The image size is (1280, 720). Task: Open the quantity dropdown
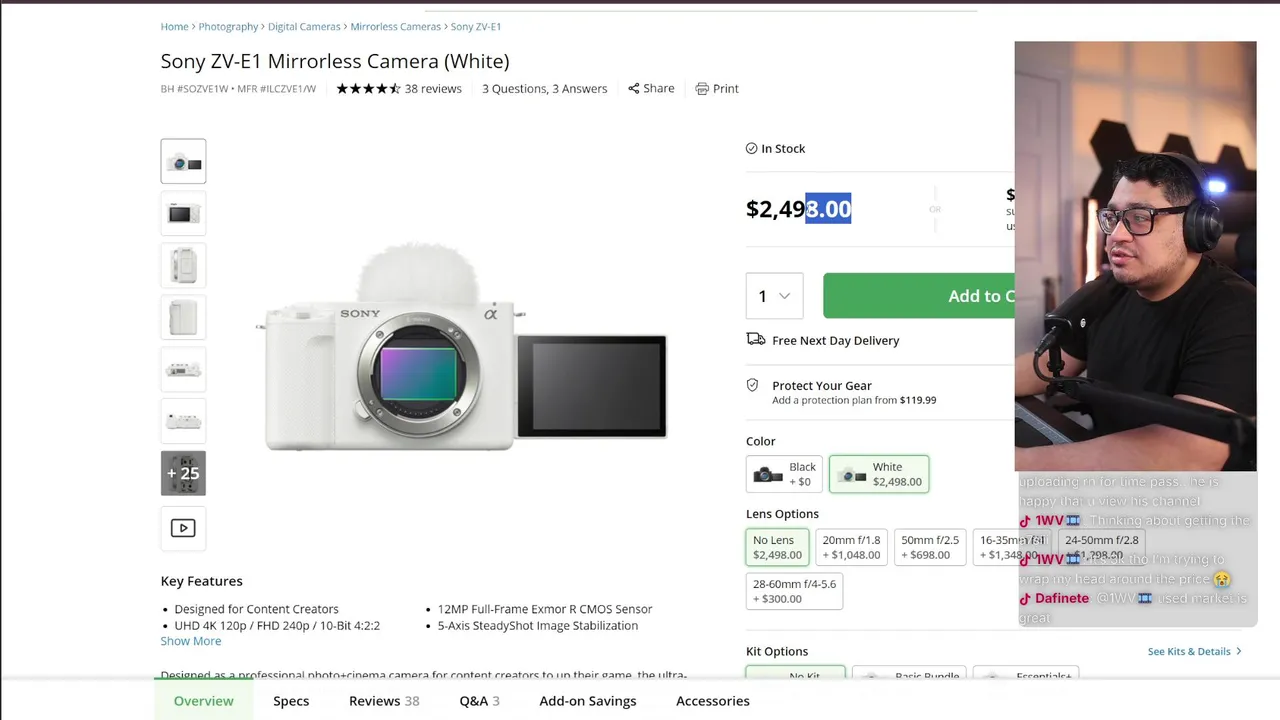pyautogui.click(x=774, y=296)
